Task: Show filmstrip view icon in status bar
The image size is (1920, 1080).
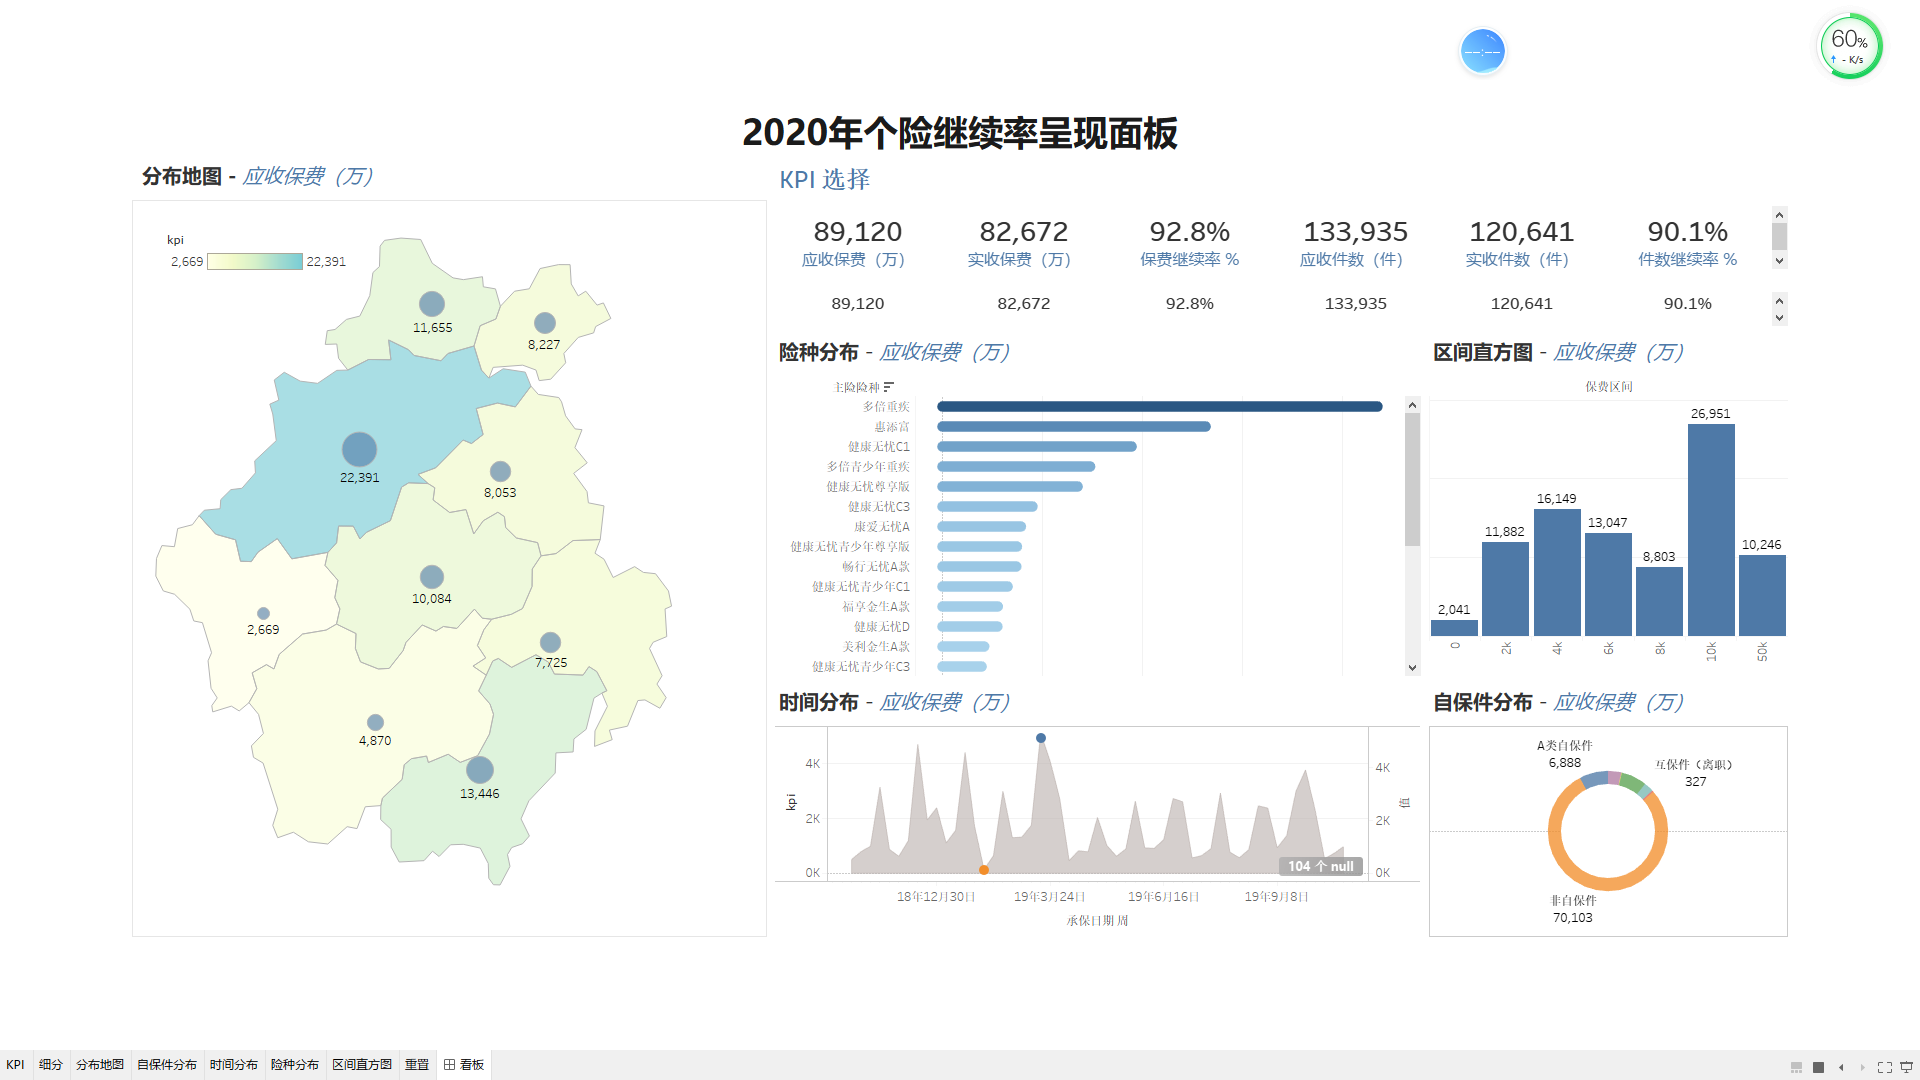Action: point(1796,1067)
